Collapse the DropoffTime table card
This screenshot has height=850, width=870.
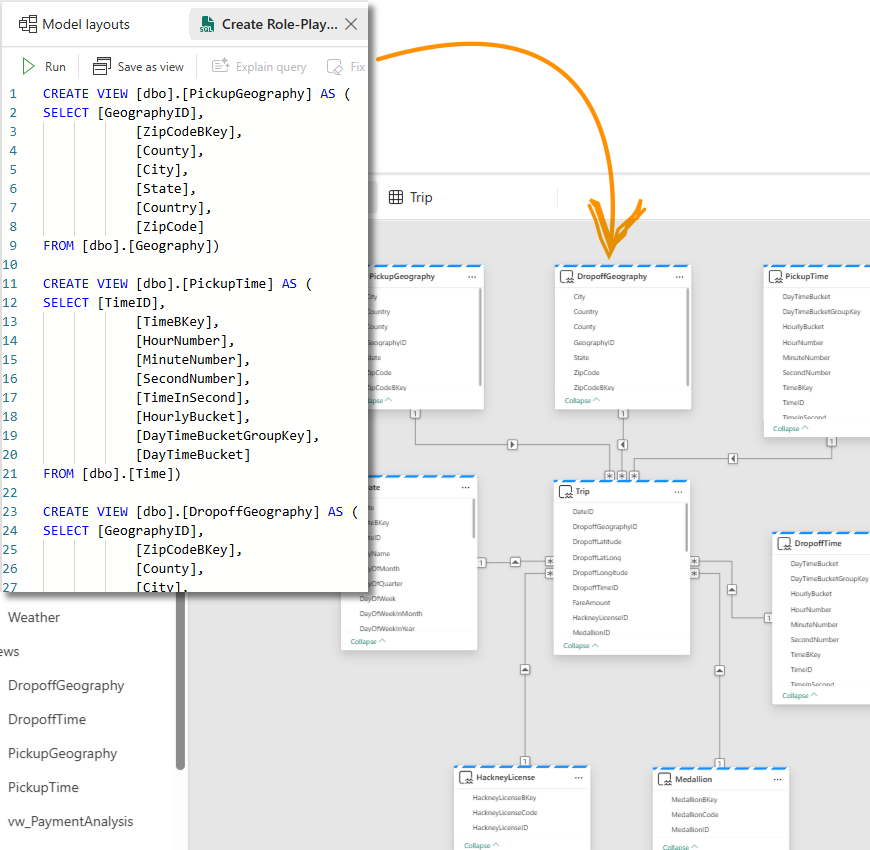[799, 695]
